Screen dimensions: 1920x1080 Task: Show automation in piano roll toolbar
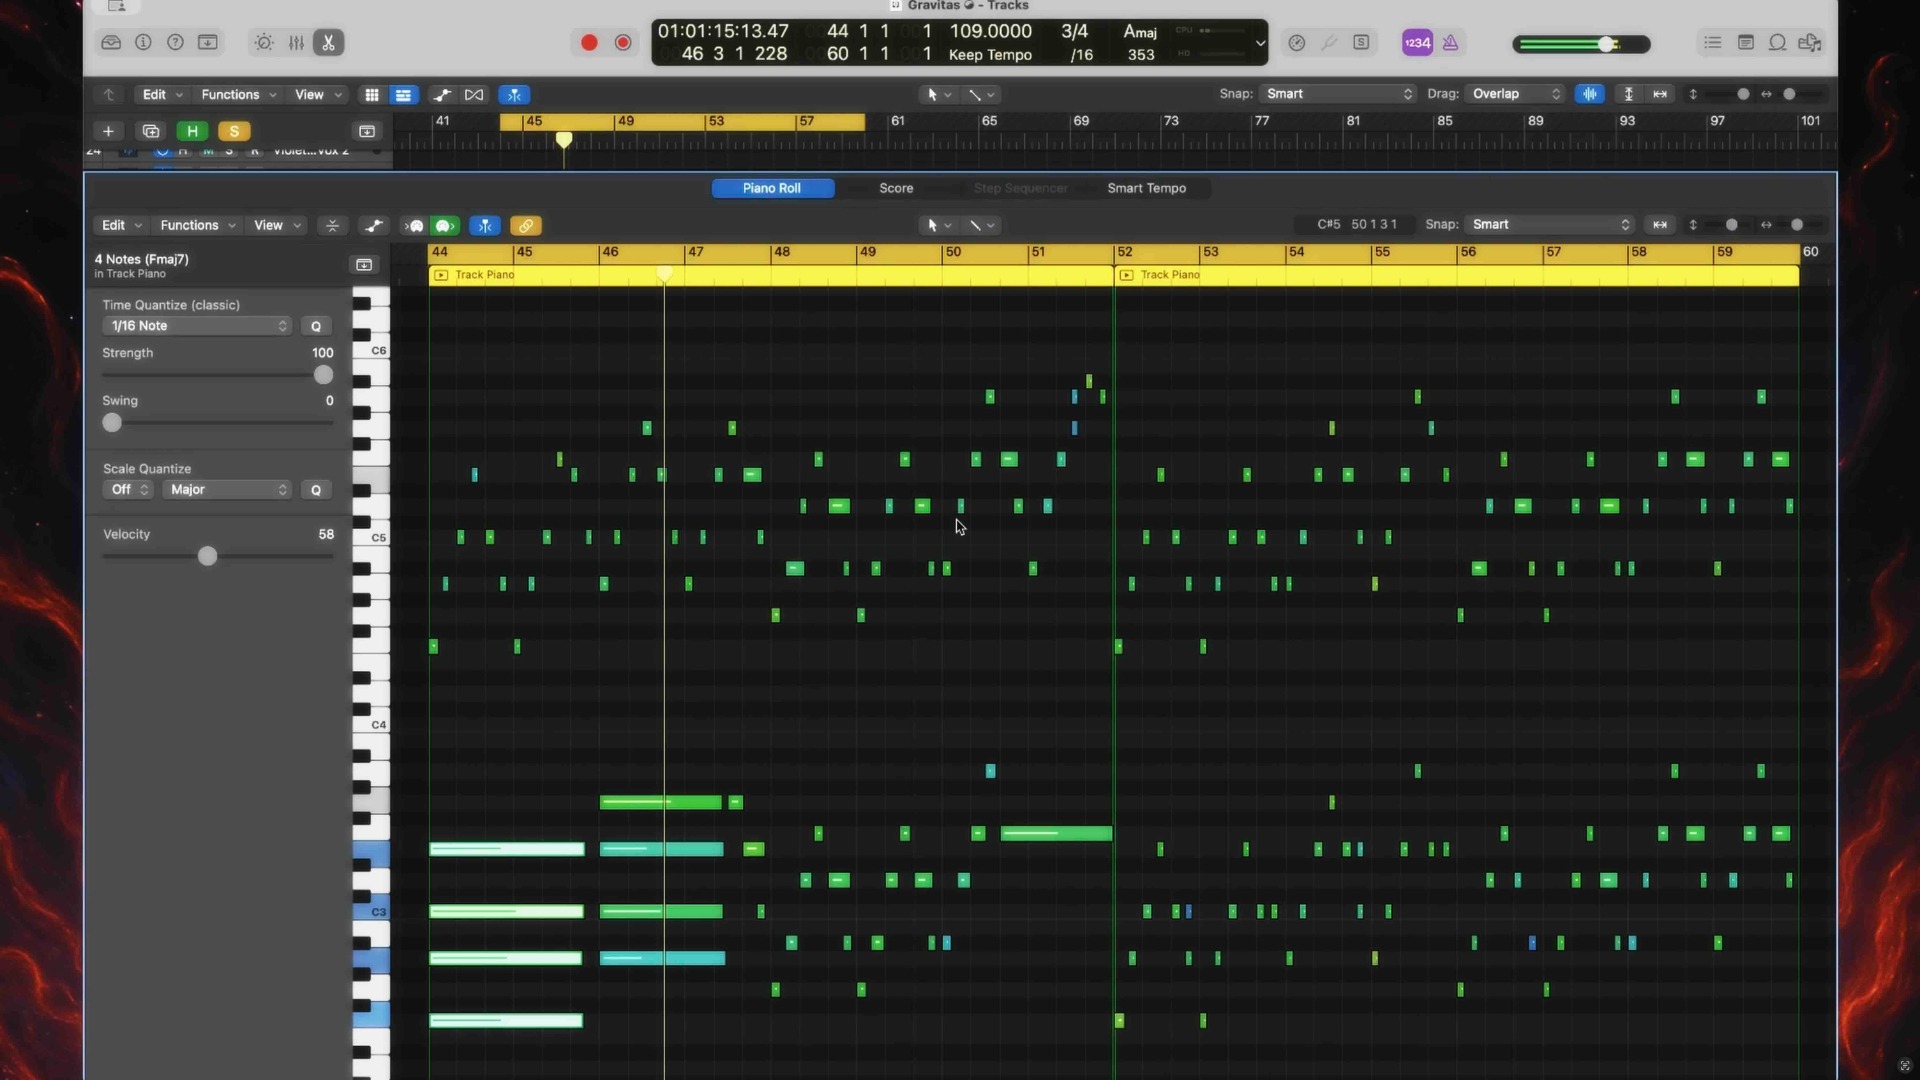coord(373,226)
